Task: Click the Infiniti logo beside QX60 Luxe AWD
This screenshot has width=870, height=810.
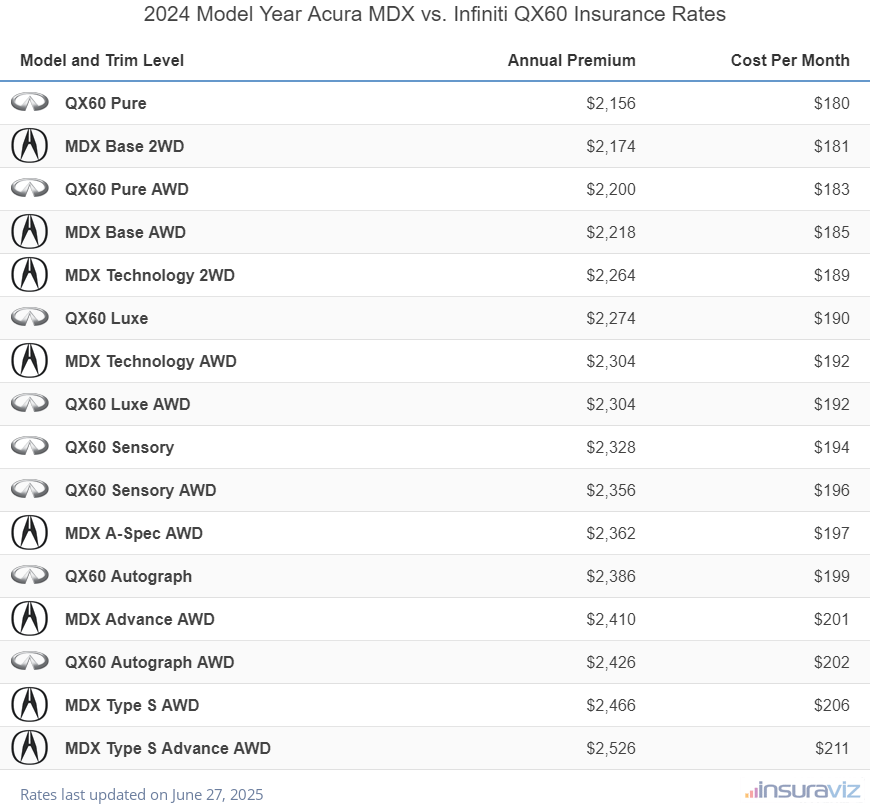Action: [x=30, y=403]
